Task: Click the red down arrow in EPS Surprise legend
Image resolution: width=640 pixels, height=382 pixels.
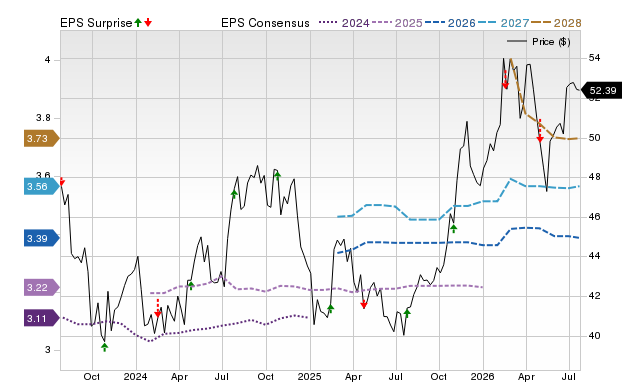Action: point(148,23)
